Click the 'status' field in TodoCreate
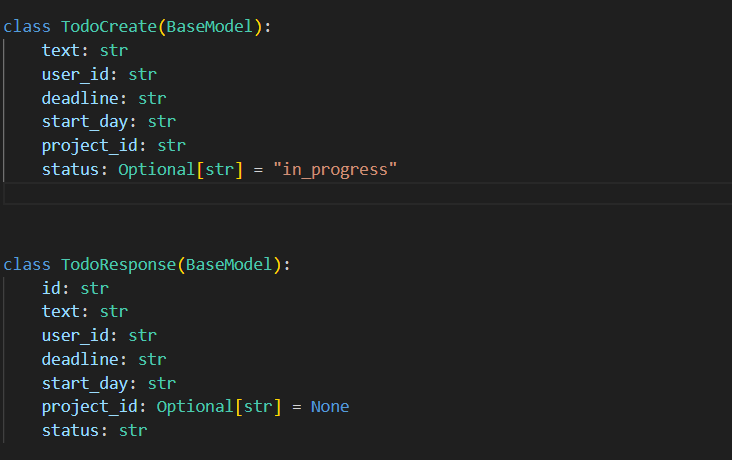Viewport: 732px width, 460px height. (70, 170)
